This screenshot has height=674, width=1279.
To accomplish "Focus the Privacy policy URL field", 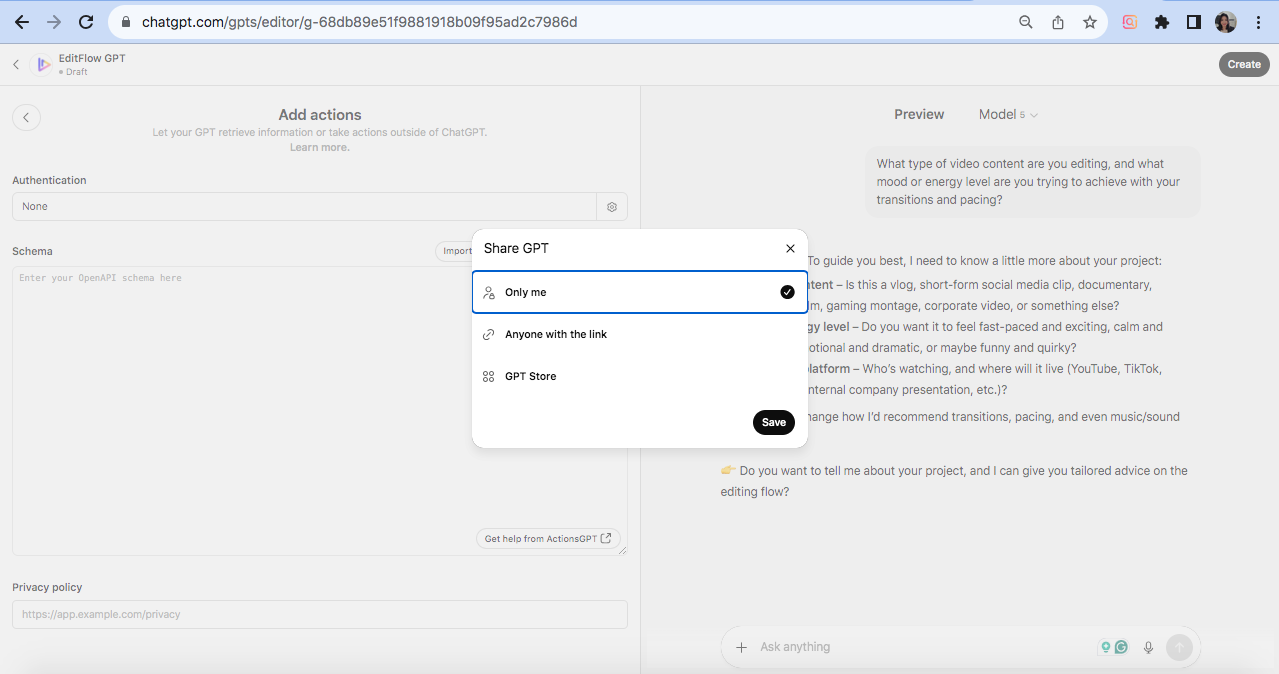I will pos(320,614).
